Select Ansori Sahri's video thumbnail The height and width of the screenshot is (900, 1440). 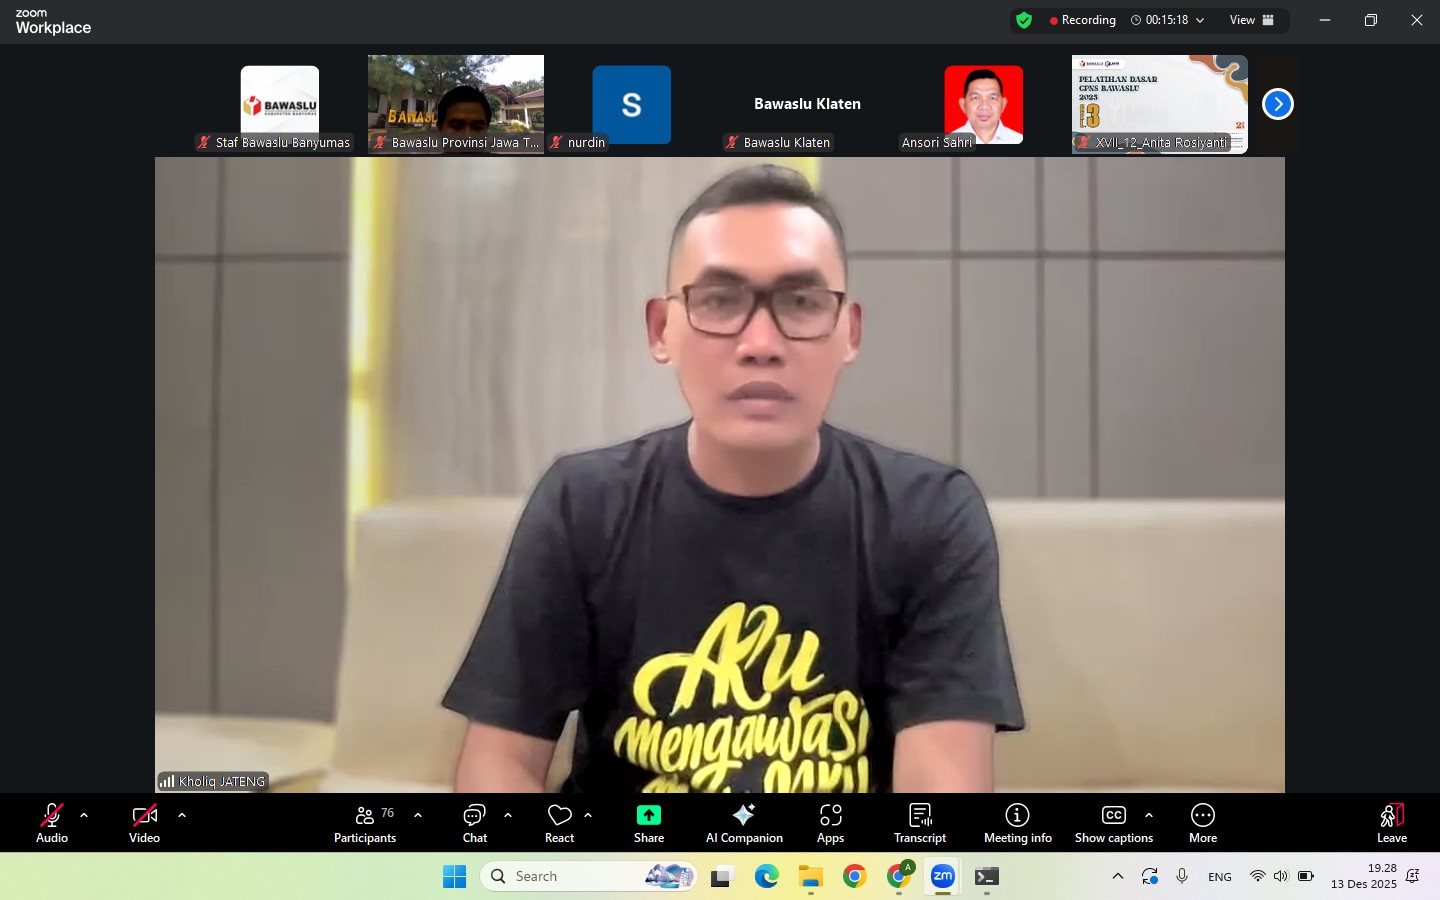pyautogui.click(x=983, y=105)
